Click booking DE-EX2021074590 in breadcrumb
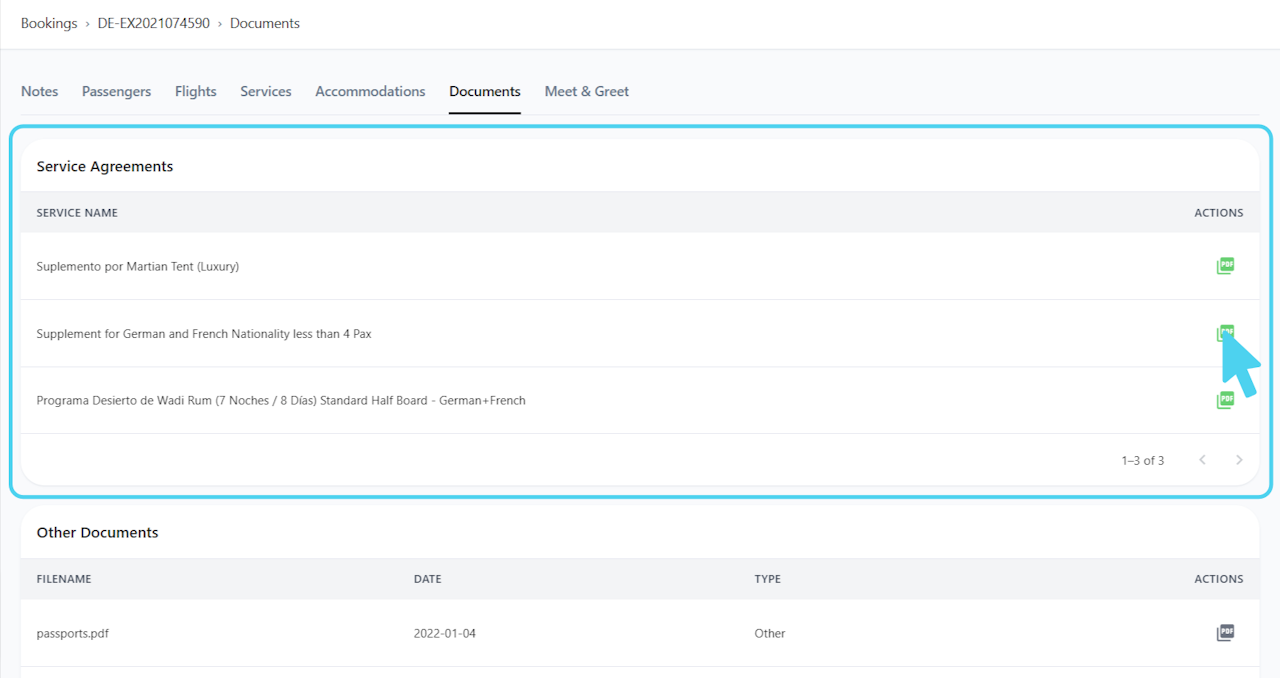The image size is (1280, 678). click(154, 23)
